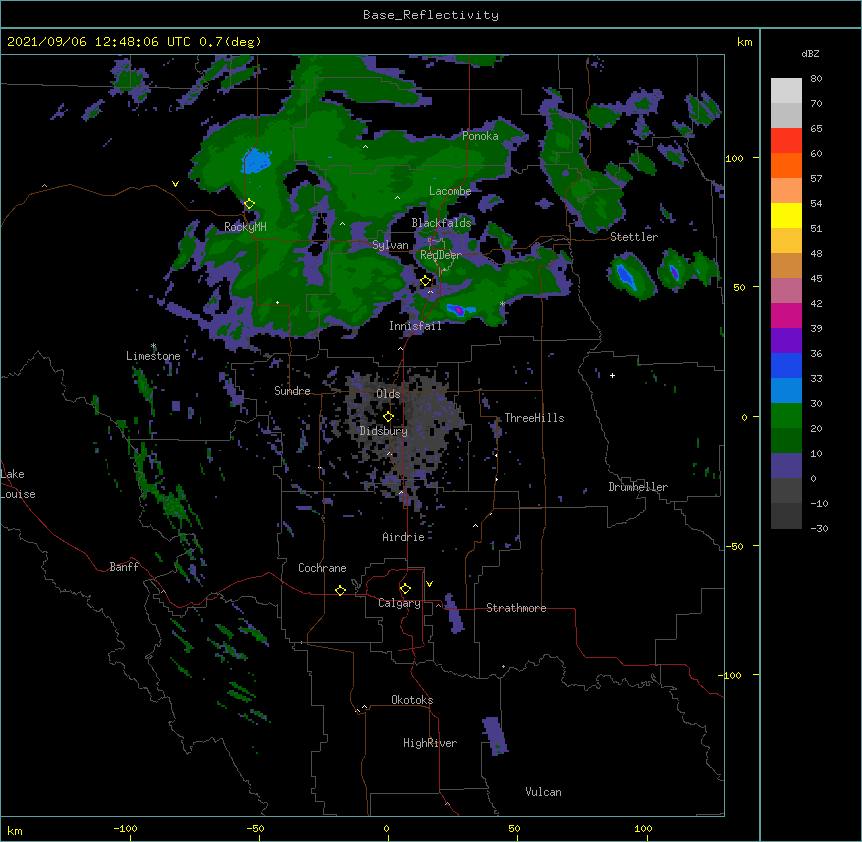Click the yellow marker above Calgary label

pos(405,589)
